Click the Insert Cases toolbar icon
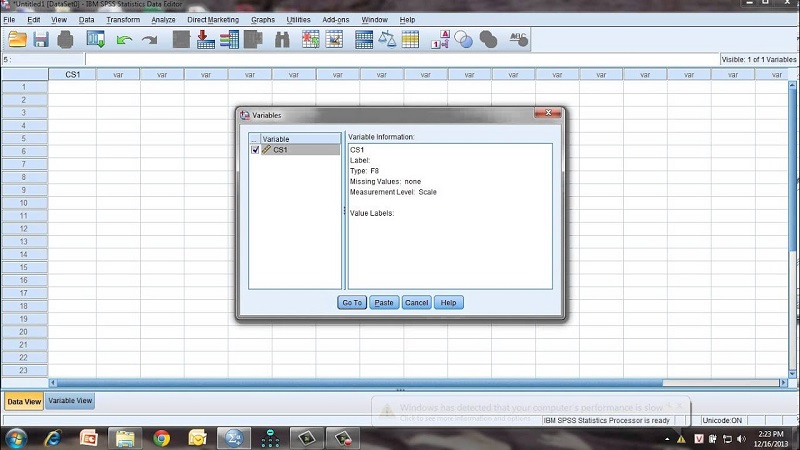Image resolution: width=800 pixels, height=450 pixels. [x=310, y=39]
